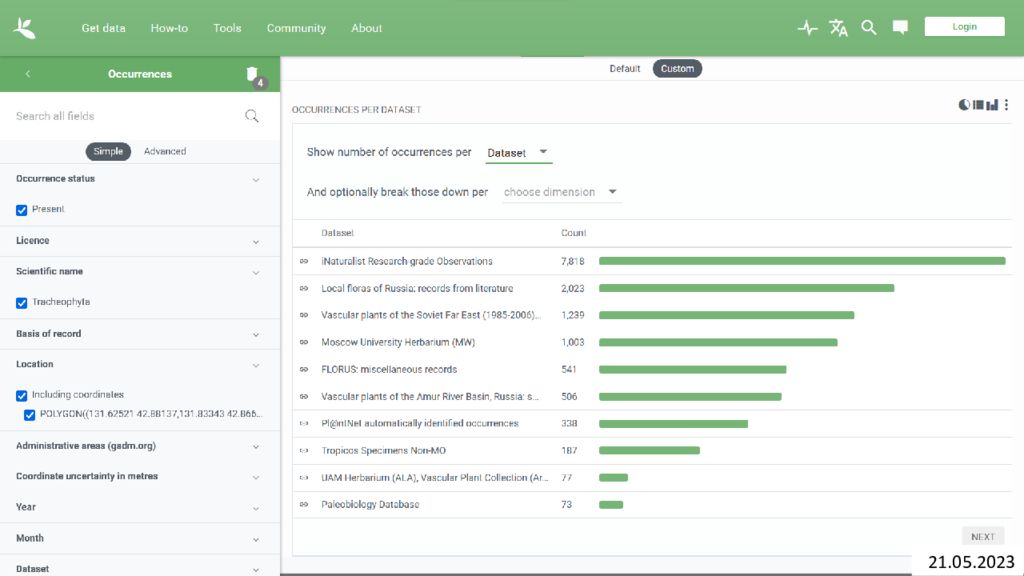Click the Local floras of Russia bar
The image size is (1024, 576).
coord(746,288)
